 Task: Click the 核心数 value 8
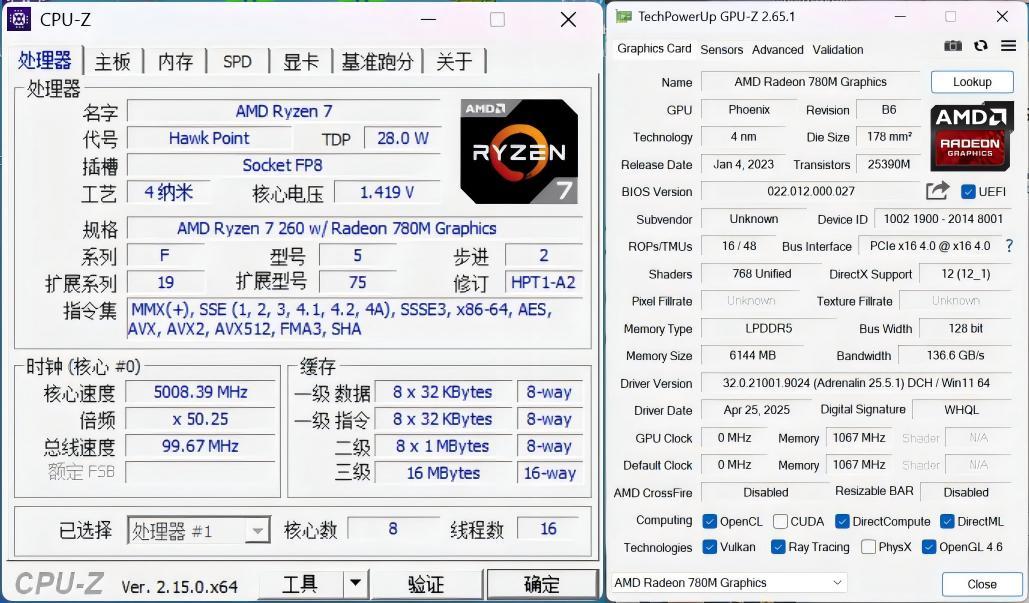pos(392,529)
